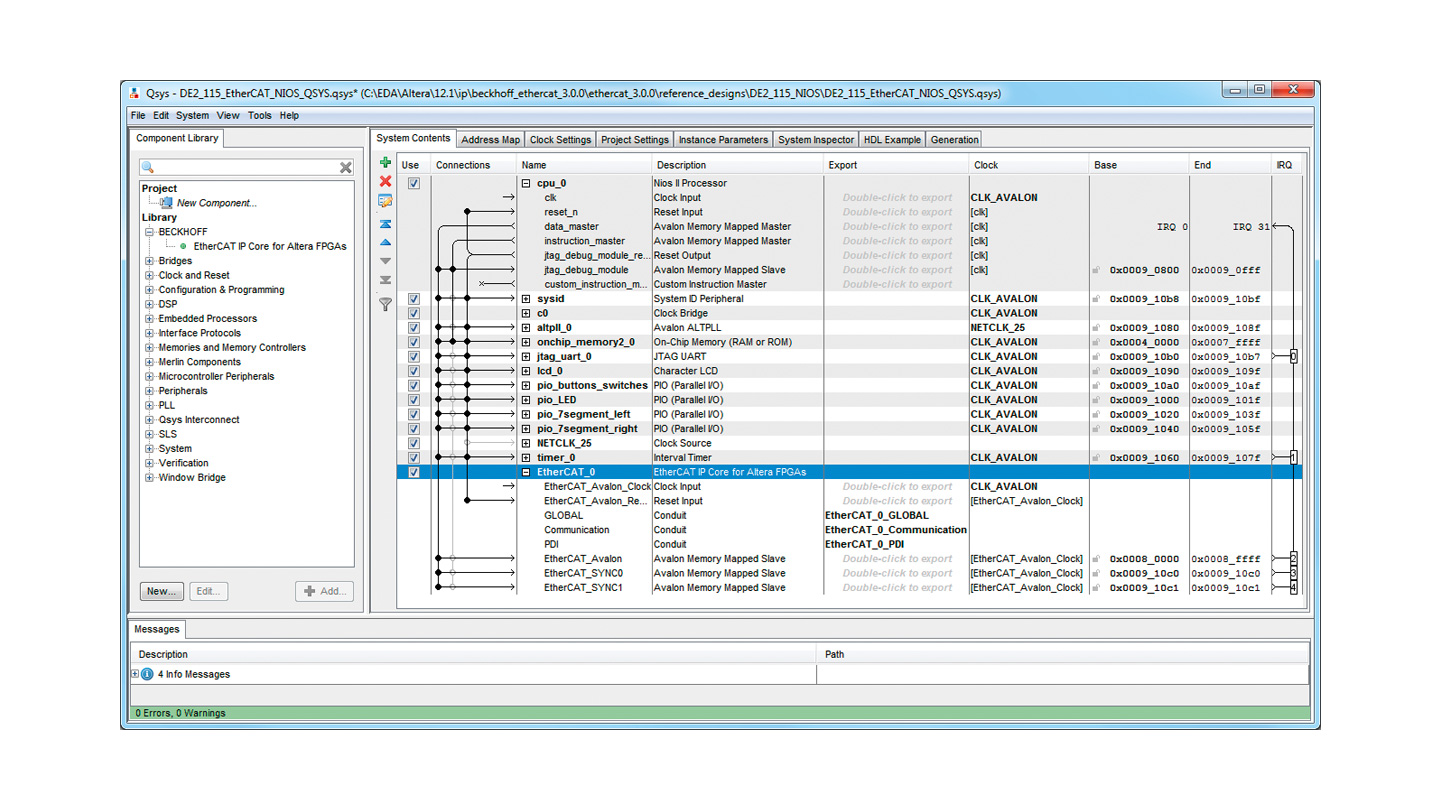
Task: Switch to the Address Map tab
Action: (x=490, y=140)
